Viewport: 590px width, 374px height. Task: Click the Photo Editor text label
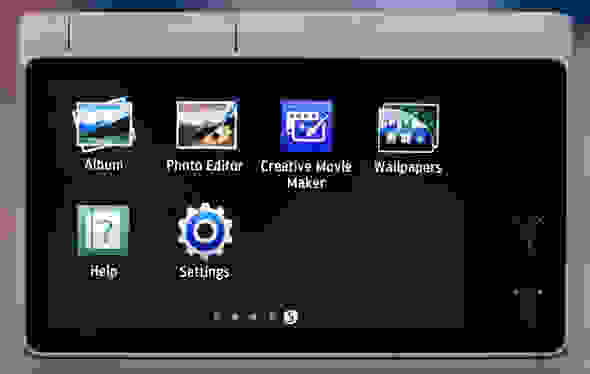tap(205, 165)
